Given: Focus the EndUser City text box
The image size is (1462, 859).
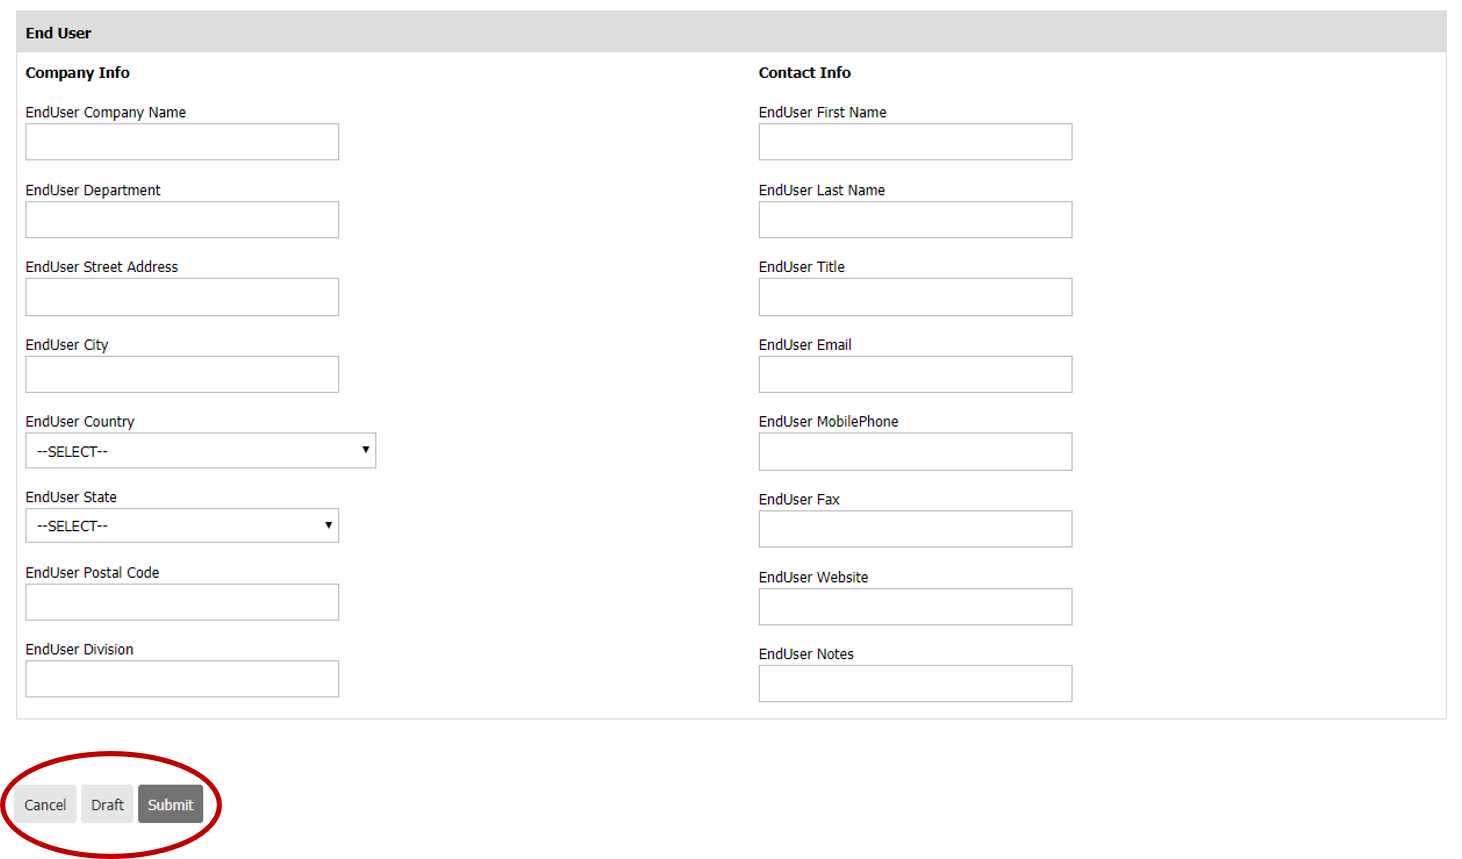Looking at the screenshot, I should [x=182, y=374].
